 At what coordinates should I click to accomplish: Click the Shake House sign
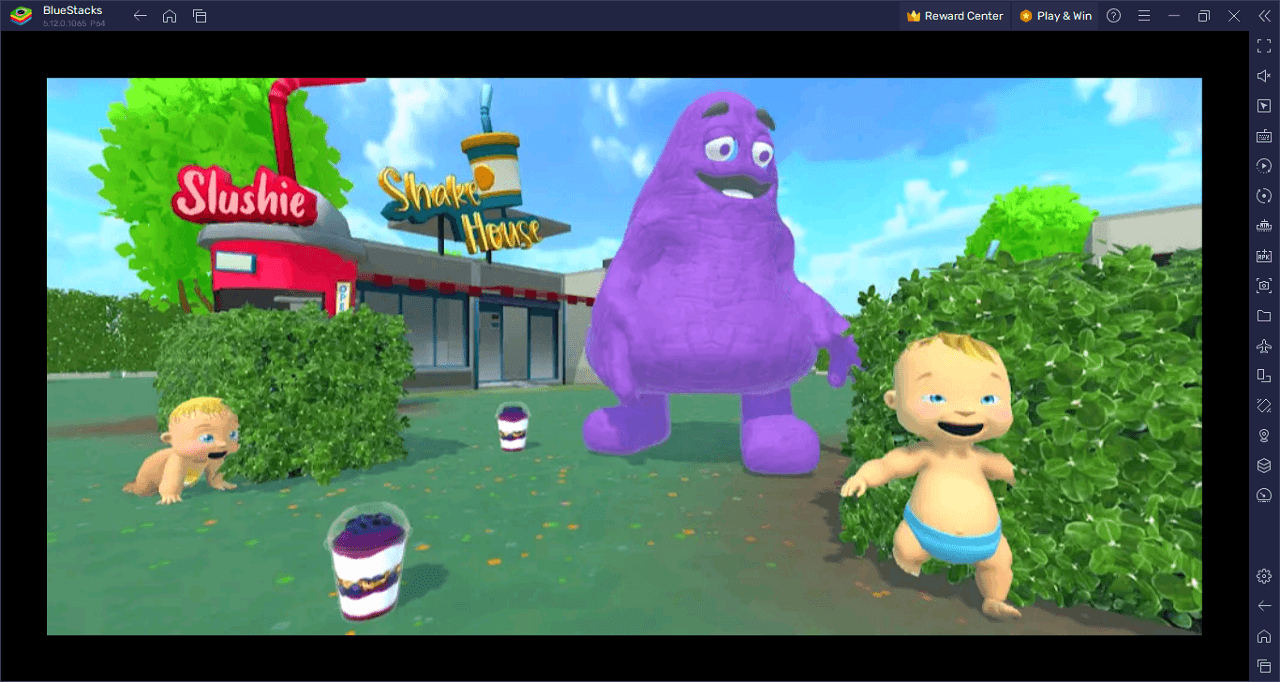pyautogui.click(x=462, y=208)
